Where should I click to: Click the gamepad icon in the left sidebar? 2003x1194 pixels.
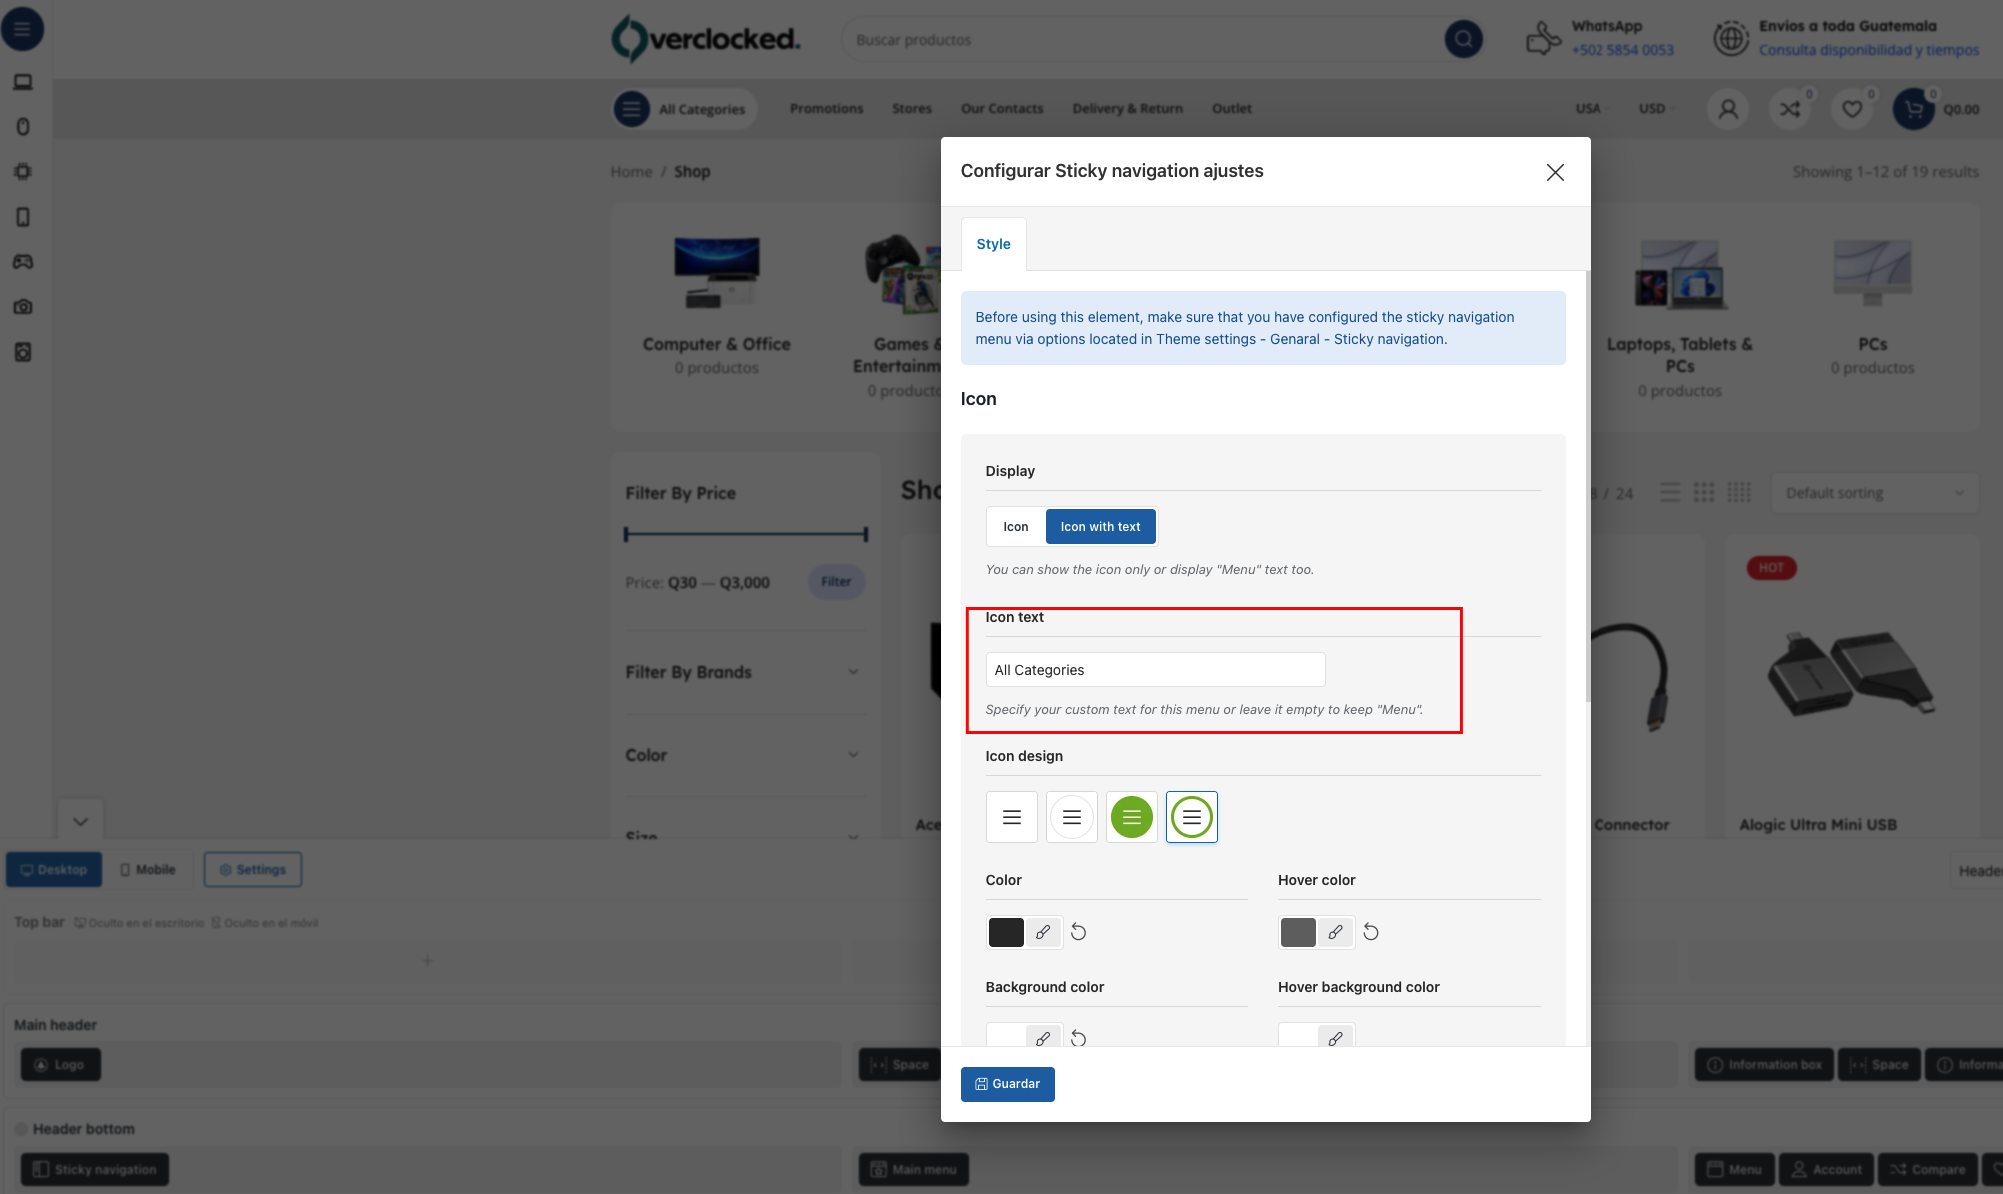[x=23, y=262]
